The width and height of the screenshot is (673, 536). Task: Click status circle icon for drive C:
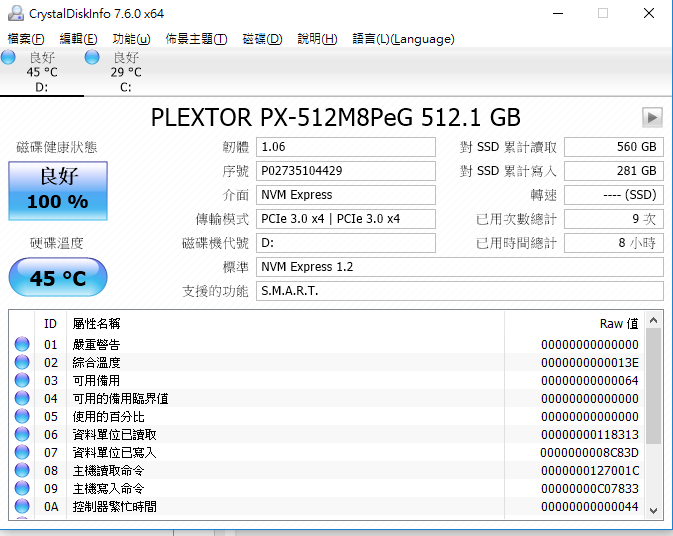coord(92,57)
